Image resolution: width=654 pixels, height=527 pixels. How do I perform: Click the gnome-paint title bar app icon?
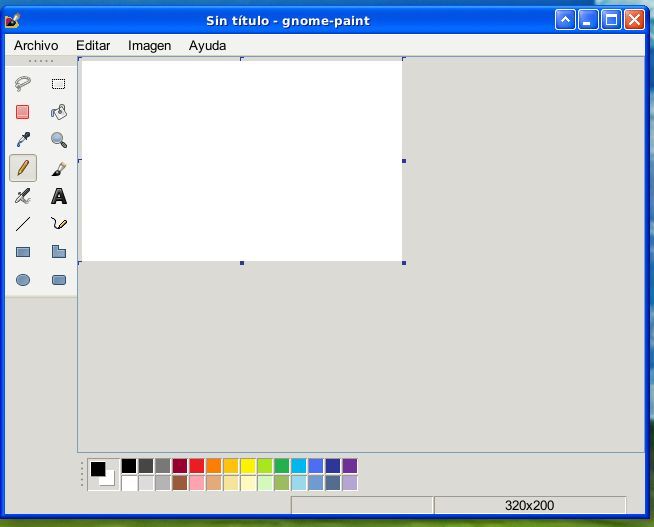point(13,20)
